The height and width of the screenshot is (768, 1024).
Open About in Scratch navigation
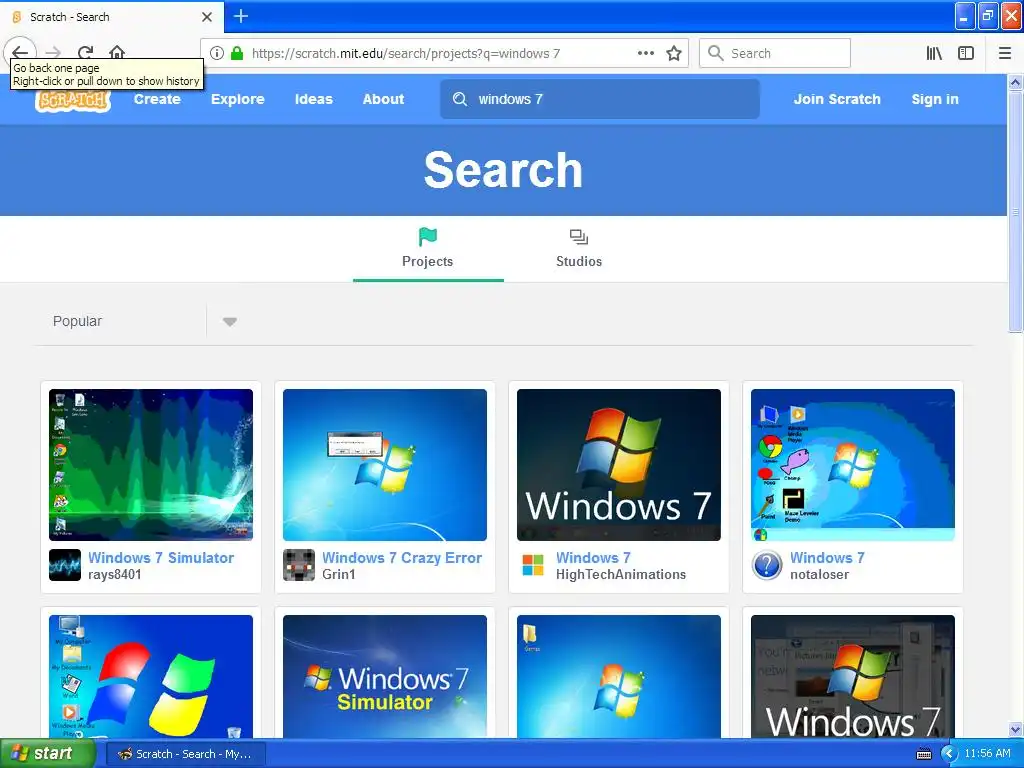[383, 99]
